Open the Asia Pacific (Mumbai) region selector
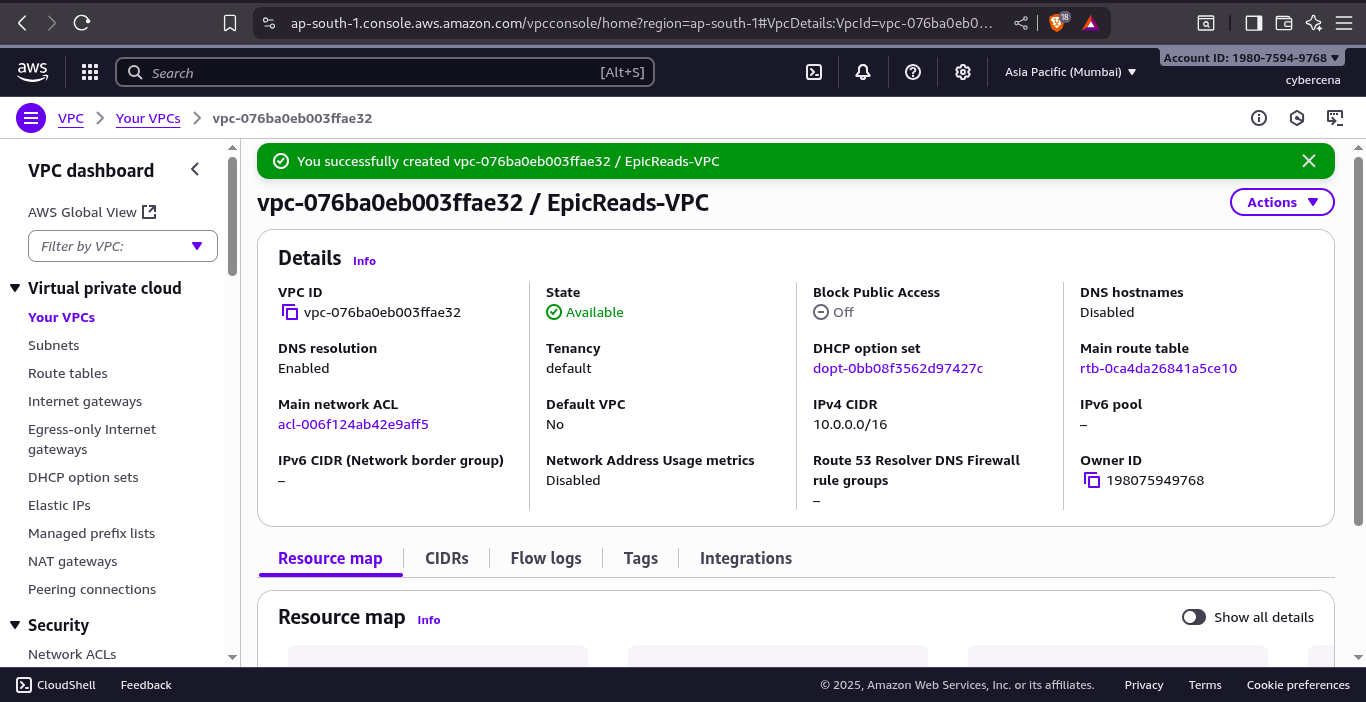 click(x=1070, y=72)
